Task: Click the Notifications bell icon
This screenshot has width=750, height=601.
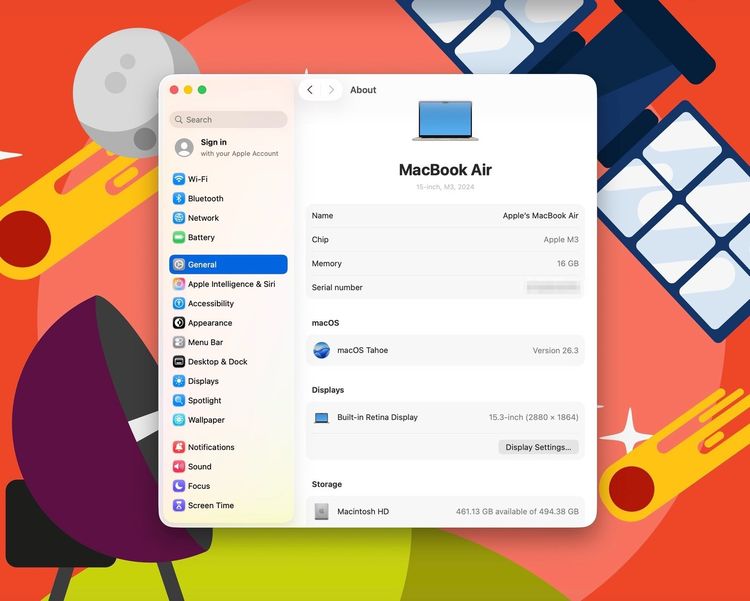Action: point(179,447)
